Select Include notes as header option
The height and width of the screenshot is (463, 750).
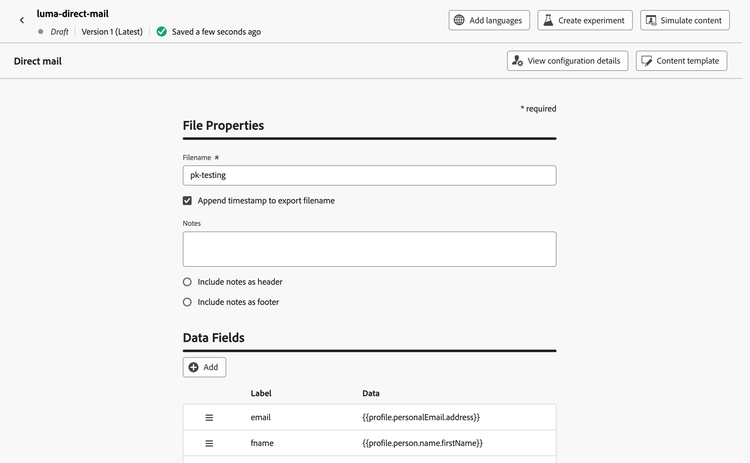(x=187, y=282)
